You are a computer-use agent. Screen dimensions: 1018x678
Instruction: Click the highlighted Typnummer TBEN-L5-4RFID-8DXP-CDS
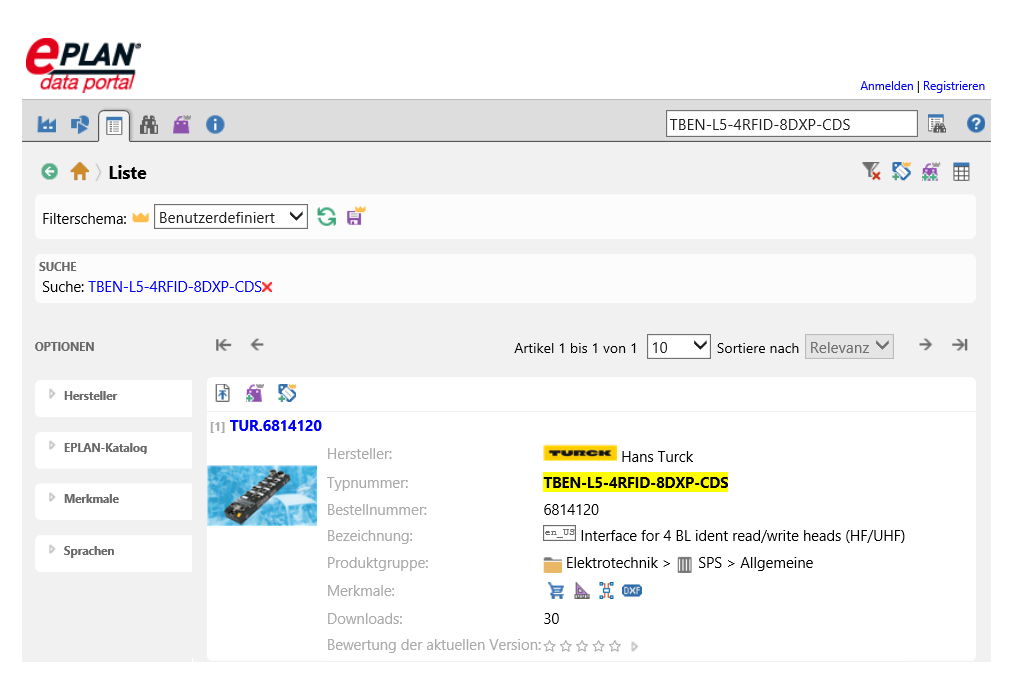tap(636, 483)
